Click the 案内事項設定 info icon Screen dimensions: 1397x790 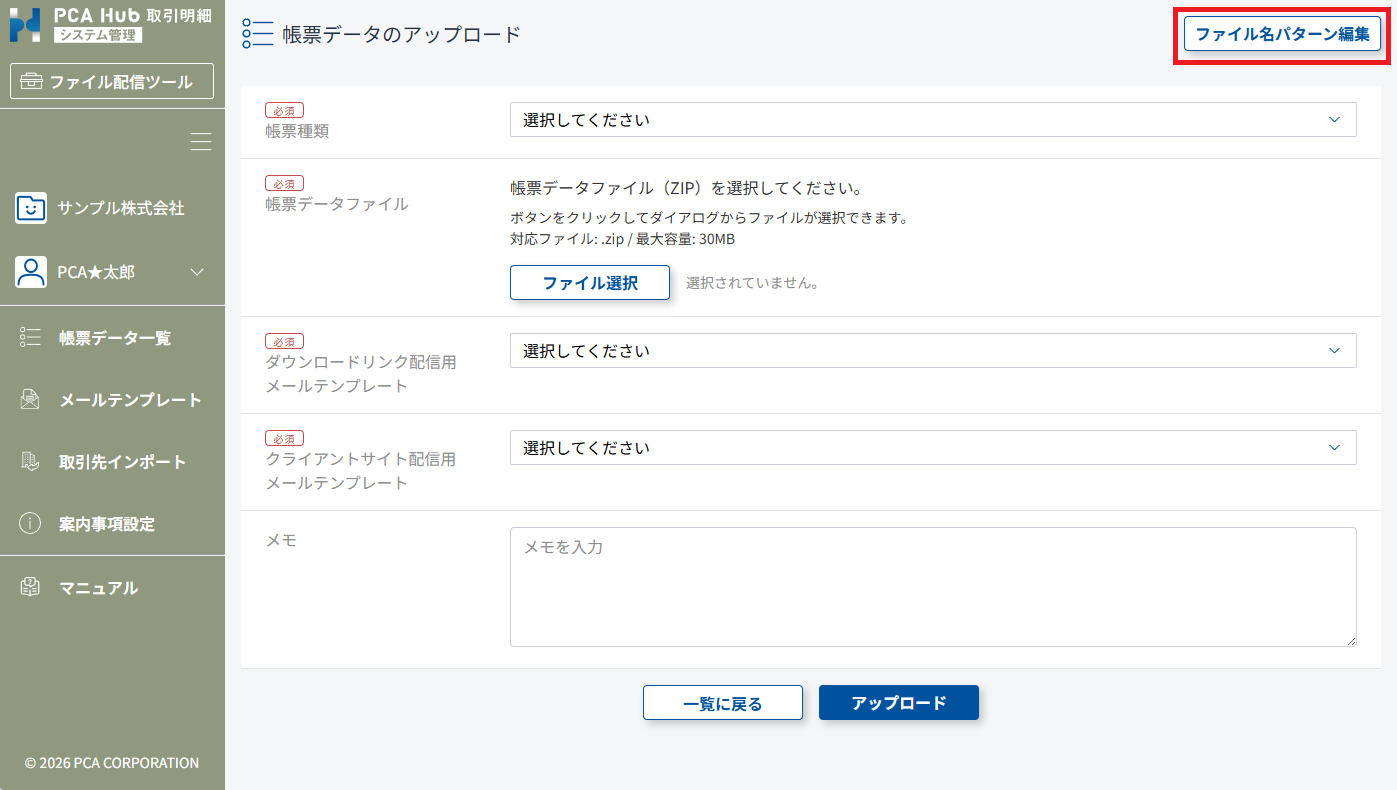point(30,524)
